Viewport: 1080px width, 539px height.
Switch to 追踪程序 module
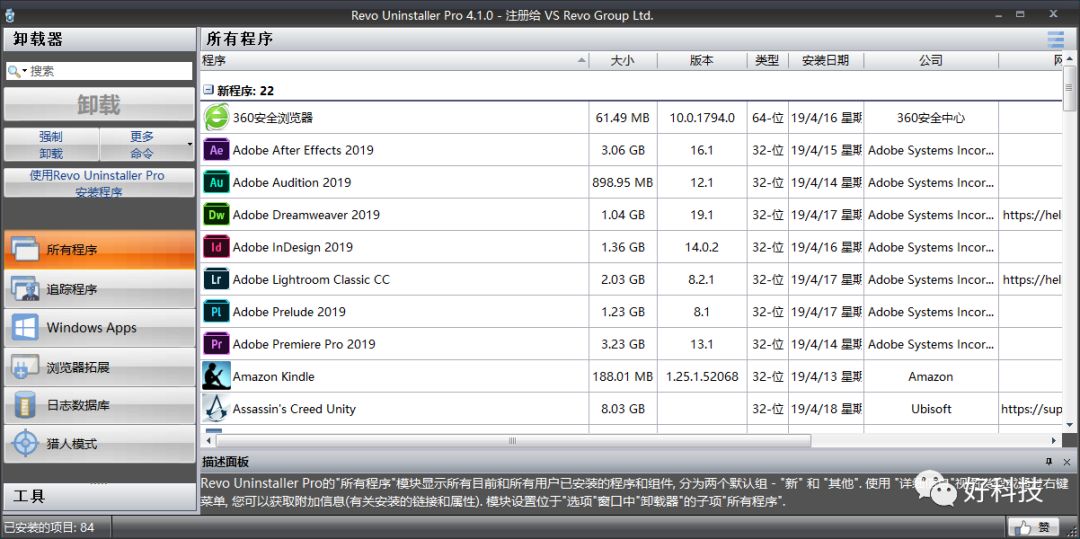[x=98, y=289]
